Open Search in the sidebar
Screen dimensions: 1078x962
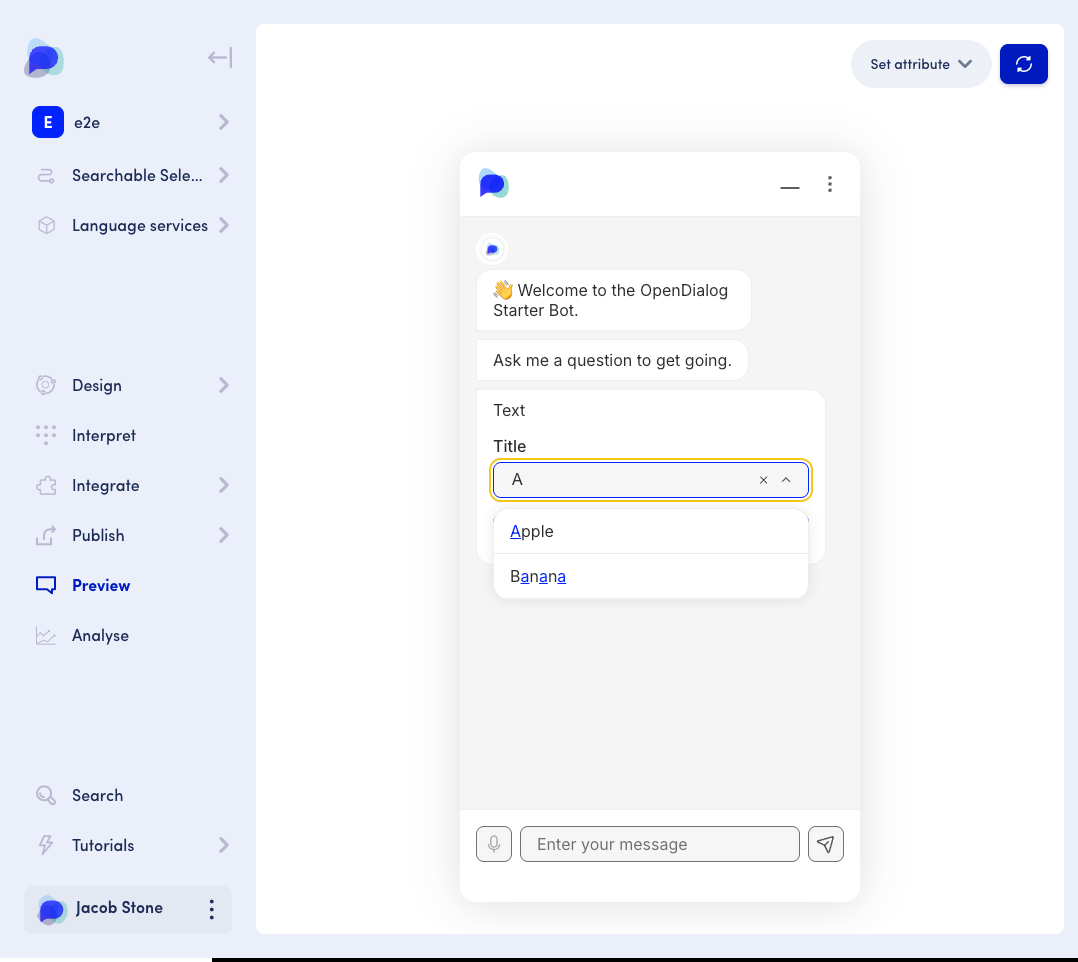tap(97, 795)
